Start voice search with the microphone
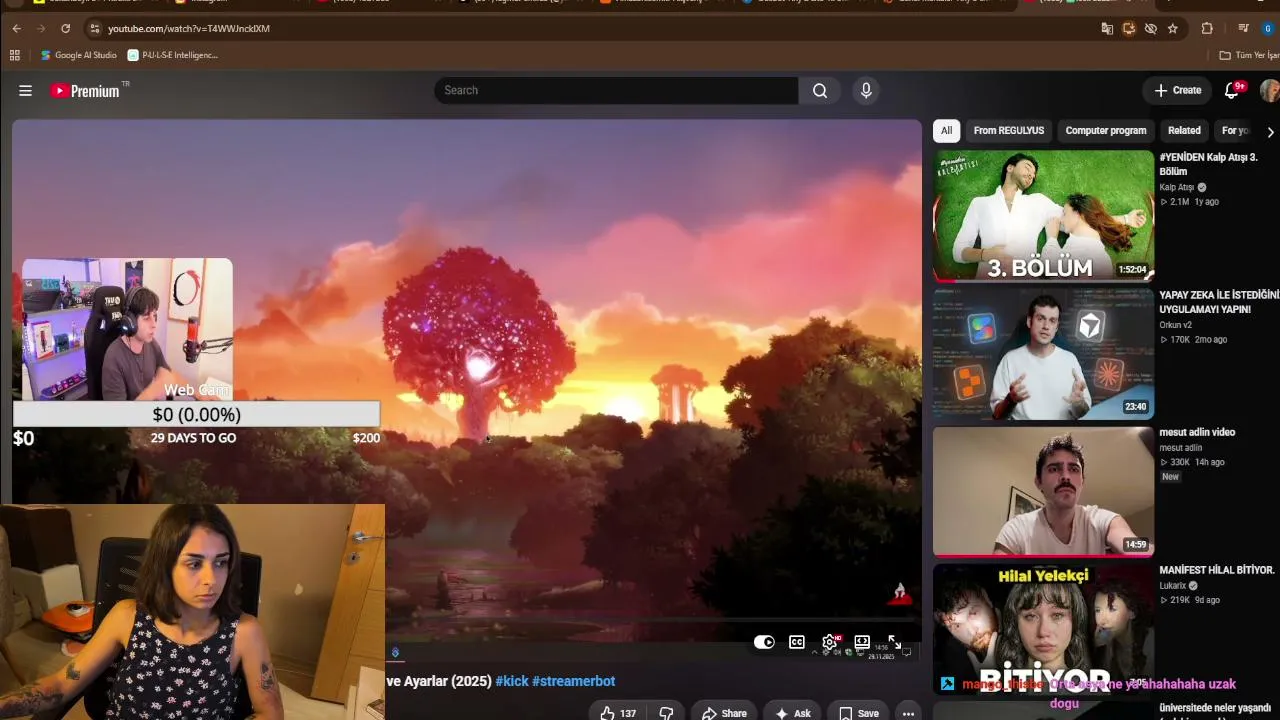 866,90
